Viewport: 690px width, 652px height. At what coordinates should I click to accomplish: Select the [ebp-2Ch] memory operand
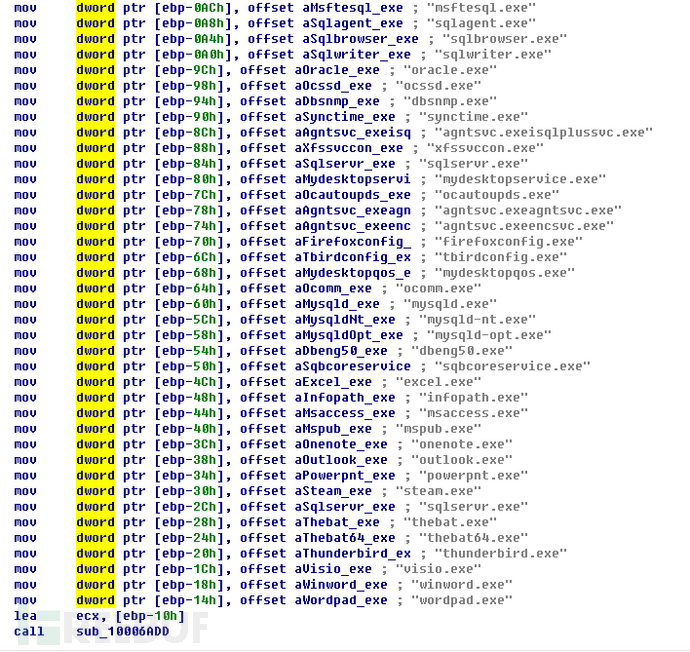(190, 507)
